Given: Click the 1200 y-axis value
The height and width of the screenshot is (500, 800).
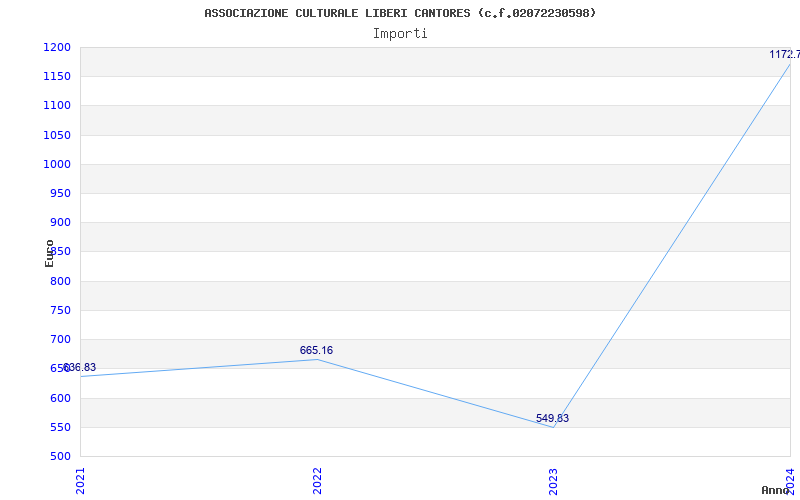Looking at the screenshot, I should (x=57, y=48).
